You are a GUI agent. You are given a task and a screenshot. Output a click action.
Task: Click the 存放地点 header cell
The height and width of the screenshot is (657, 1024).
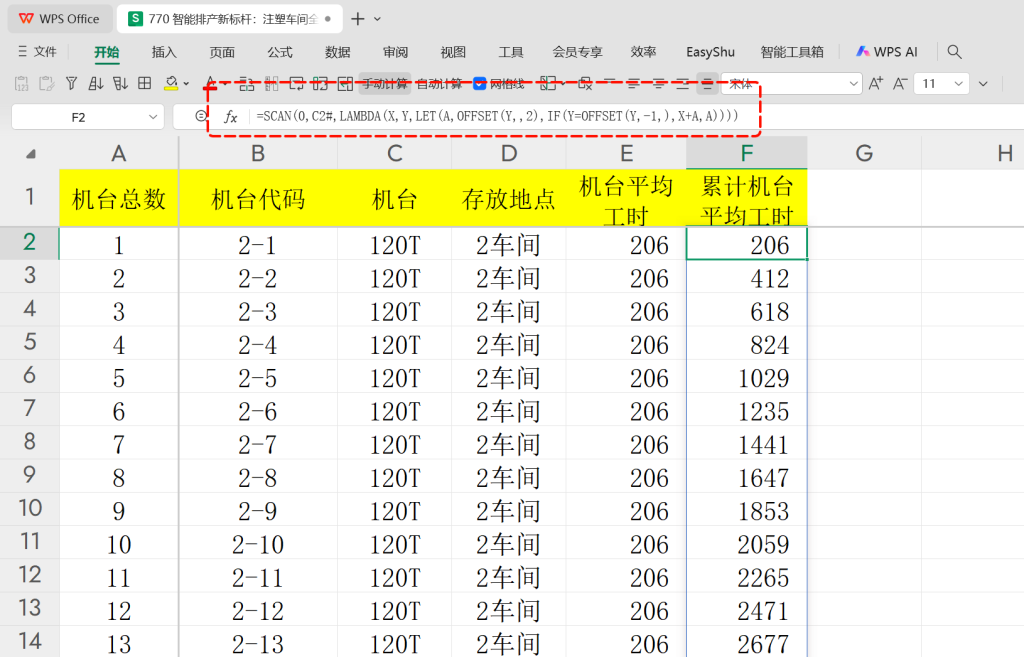pyautogui.click(x=509, y=199)
